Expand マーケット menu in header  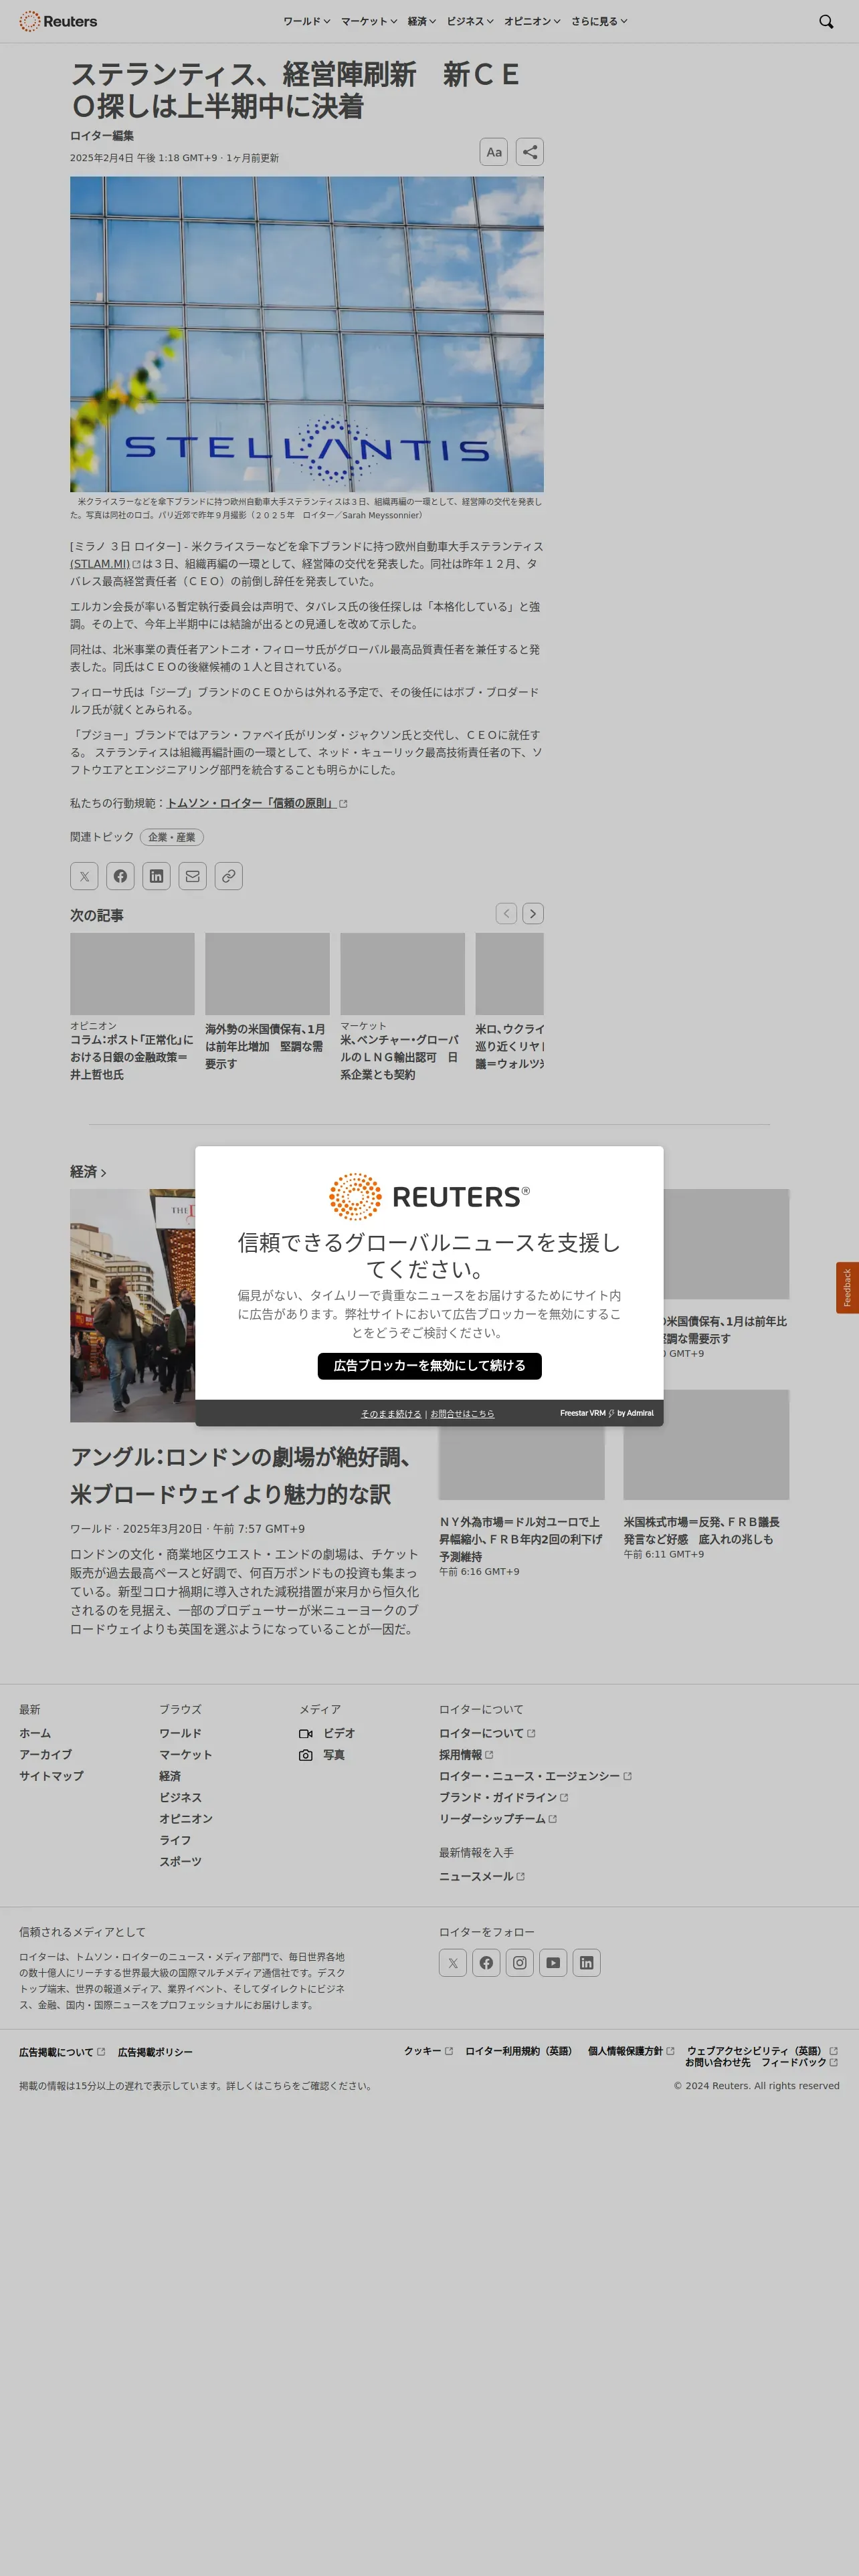coord(369,21)
